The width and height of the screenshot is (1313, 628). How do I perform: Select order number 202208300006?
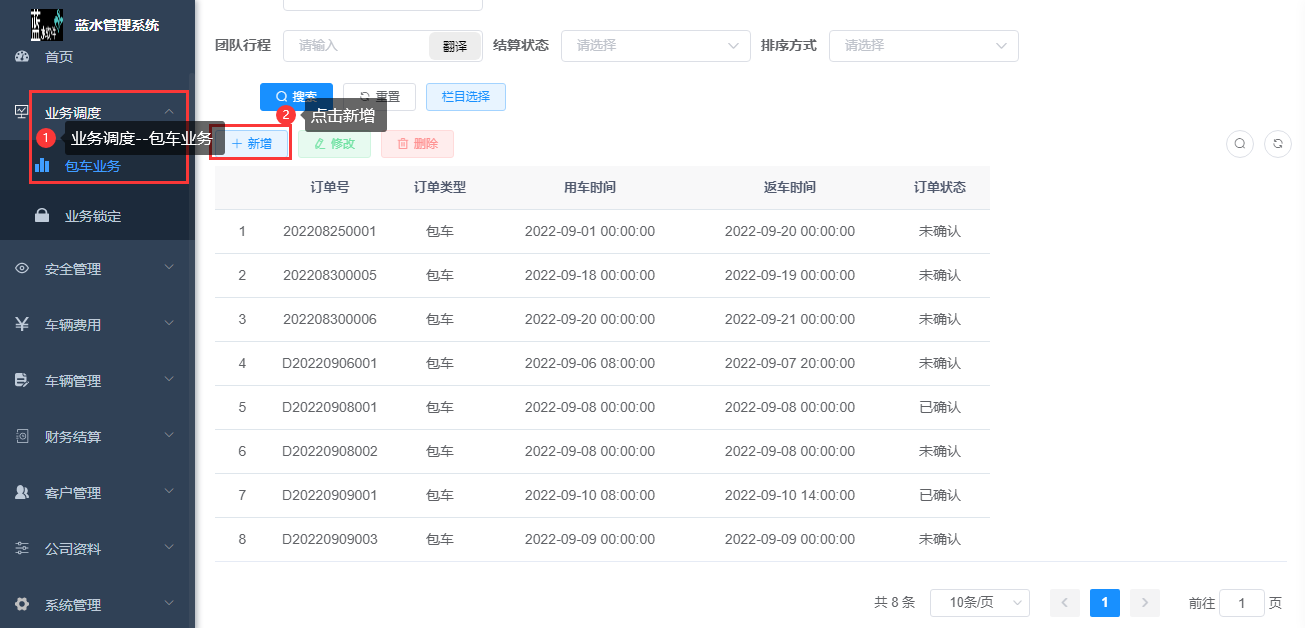click(x=330, y=320)
